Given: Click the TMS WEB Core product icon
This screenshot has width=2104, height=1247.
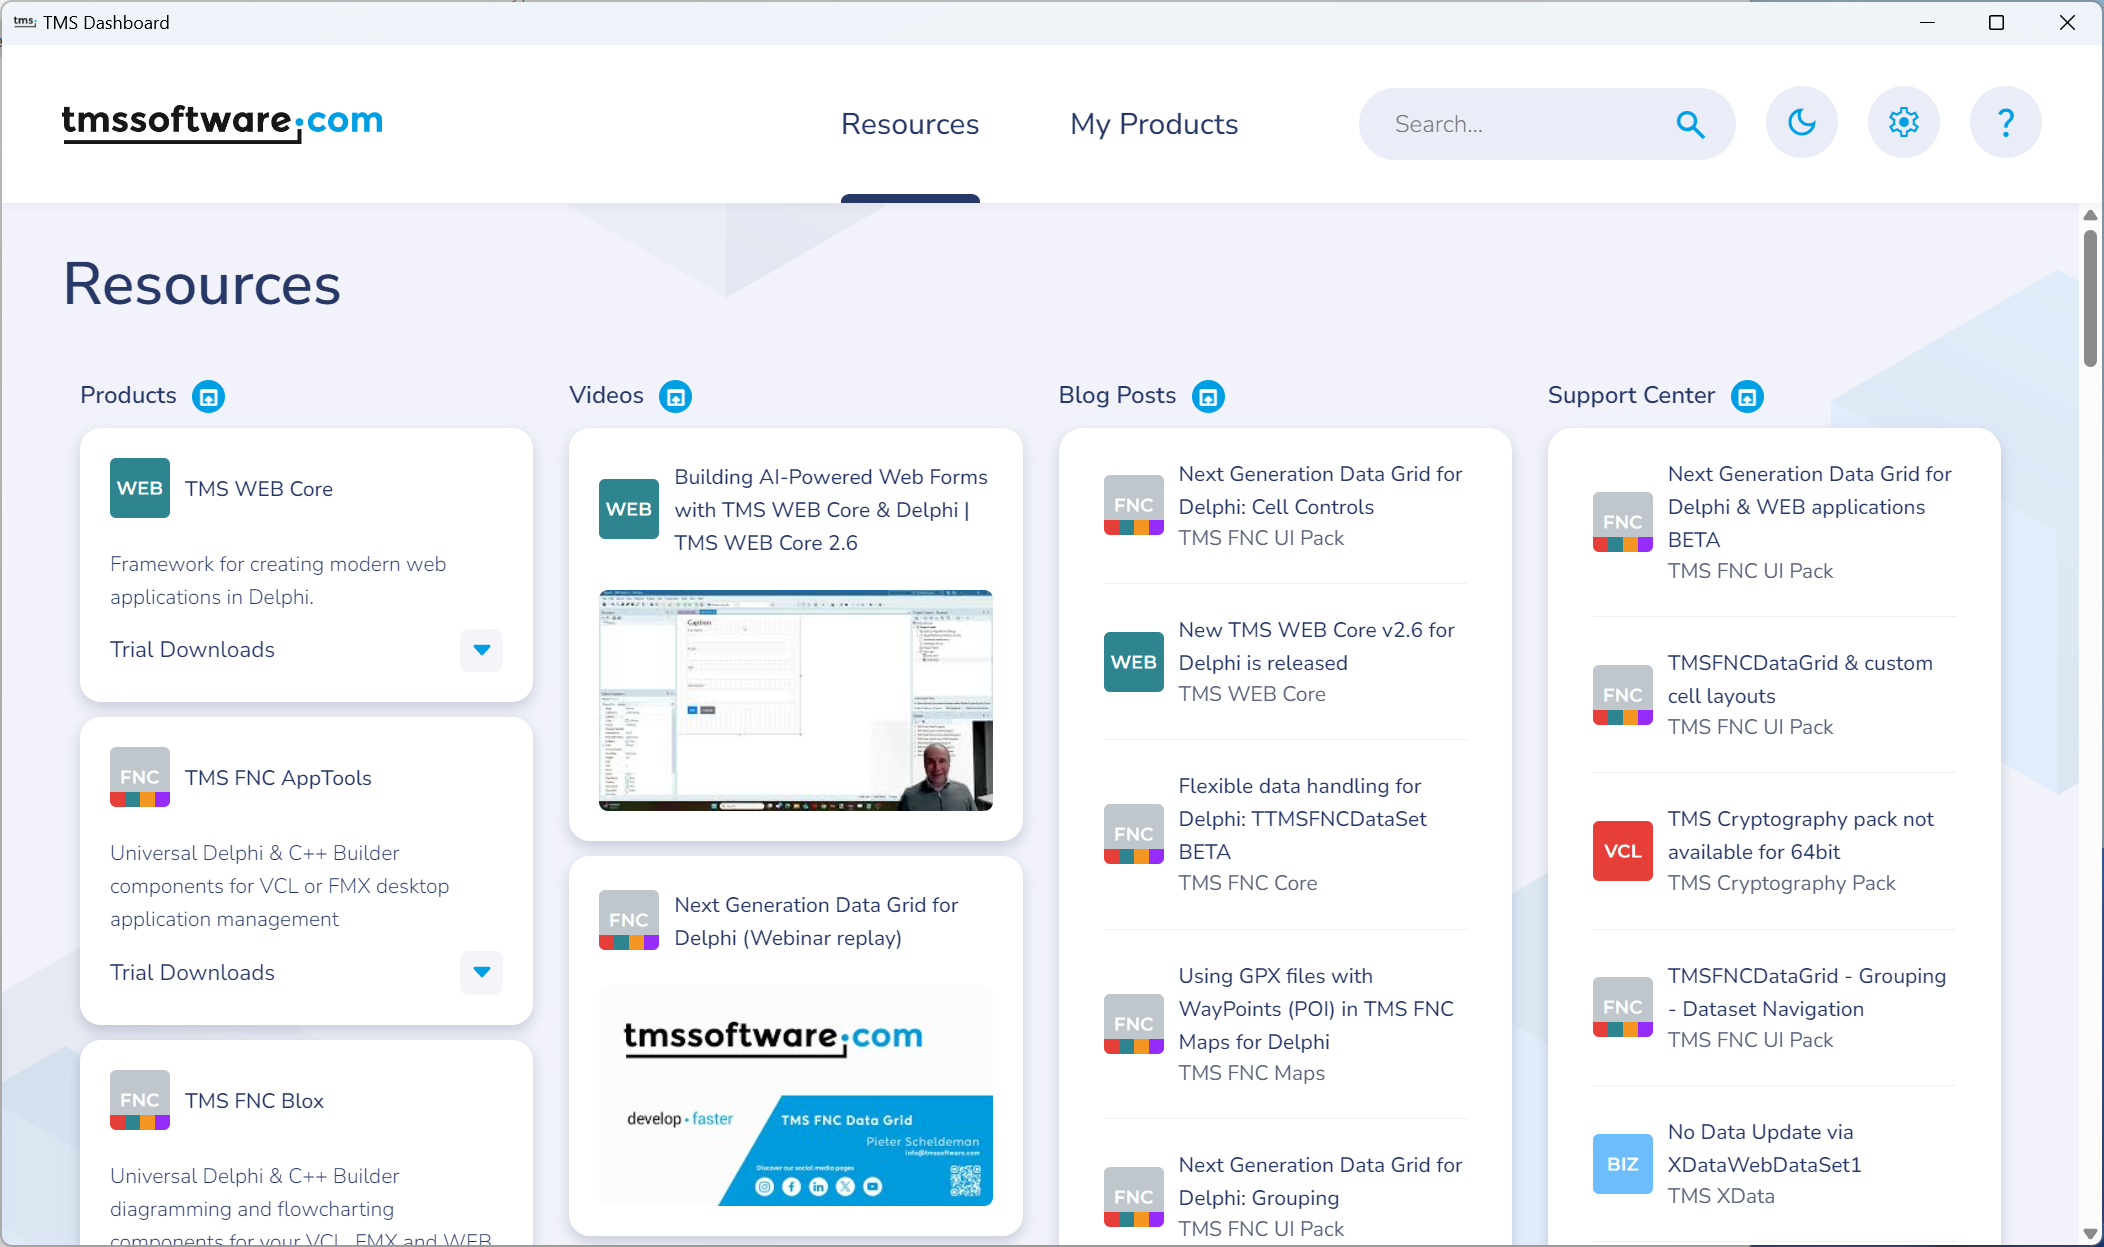Looking at the screenshot, I should tap(139, 487).
